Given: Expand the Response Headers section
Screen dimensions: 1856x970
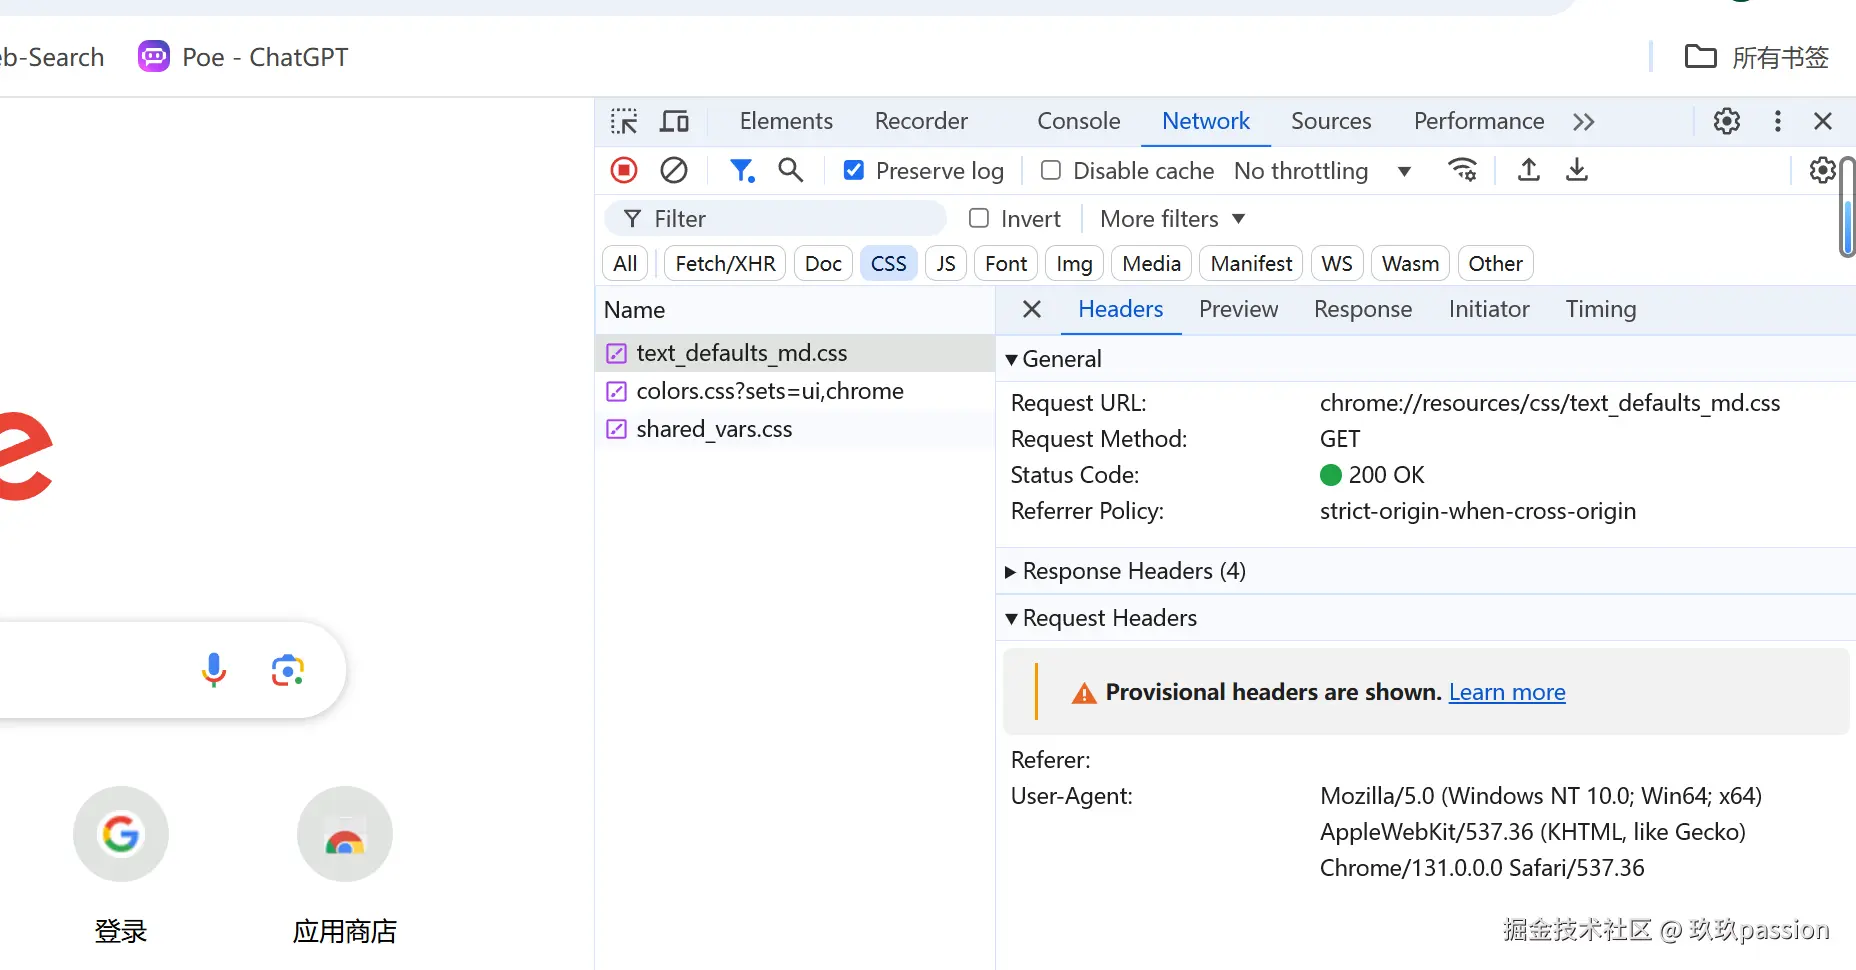Looking at the screenshot, I should click(1125, 571).
